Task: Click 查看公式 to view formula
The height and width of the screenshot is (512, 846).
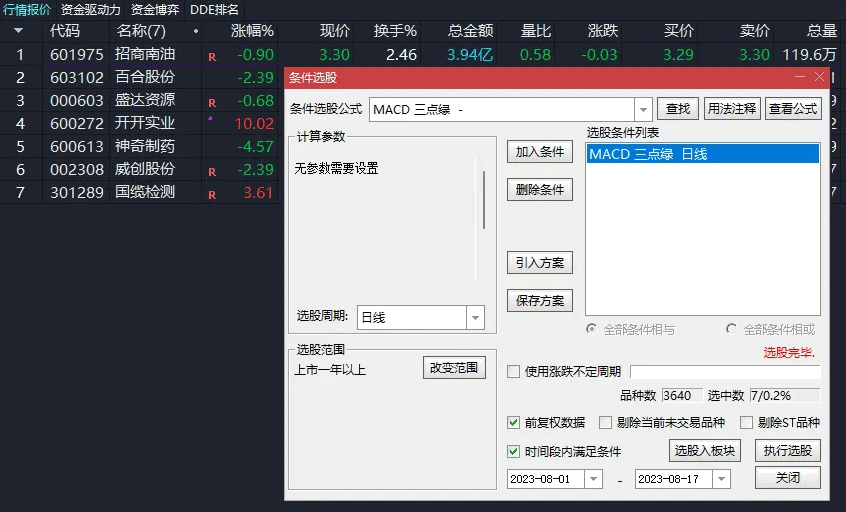Action: (793, 109)
